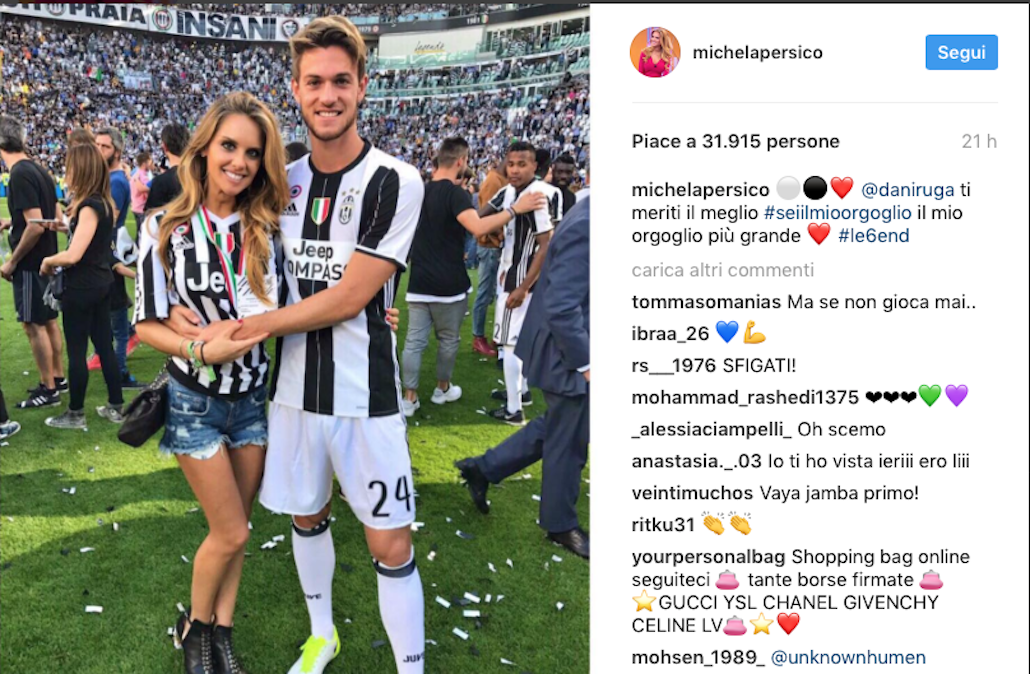Viewport: 1030px width, 674px height.
Task: Open commenter mohammad_rashedi1375 profile
Action: pos(745,397)
